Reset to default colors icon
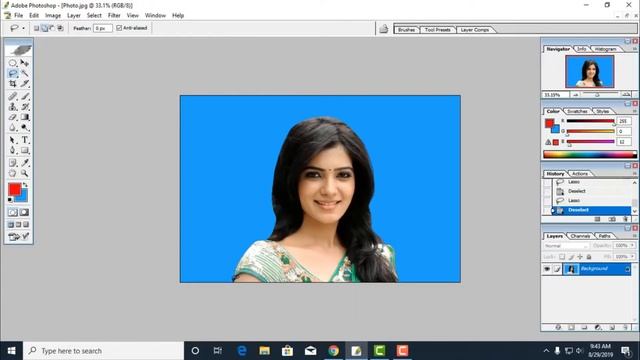The height and width of the screenshot is (360, 640). [x=10, y=200]
